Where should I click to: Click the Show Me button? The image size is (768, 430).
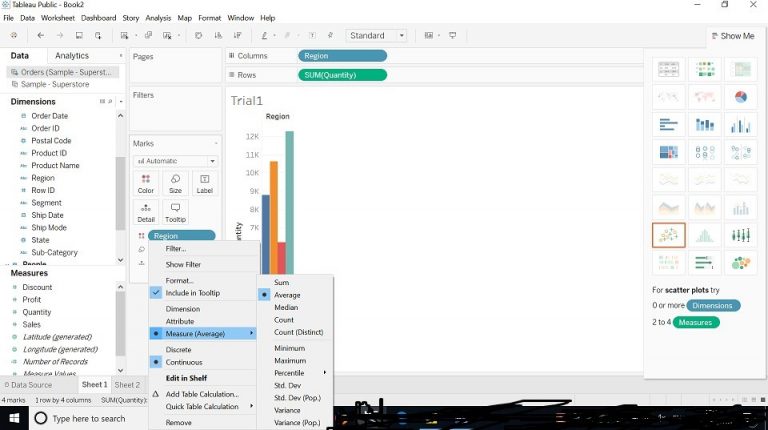click(x=733, y=36)
